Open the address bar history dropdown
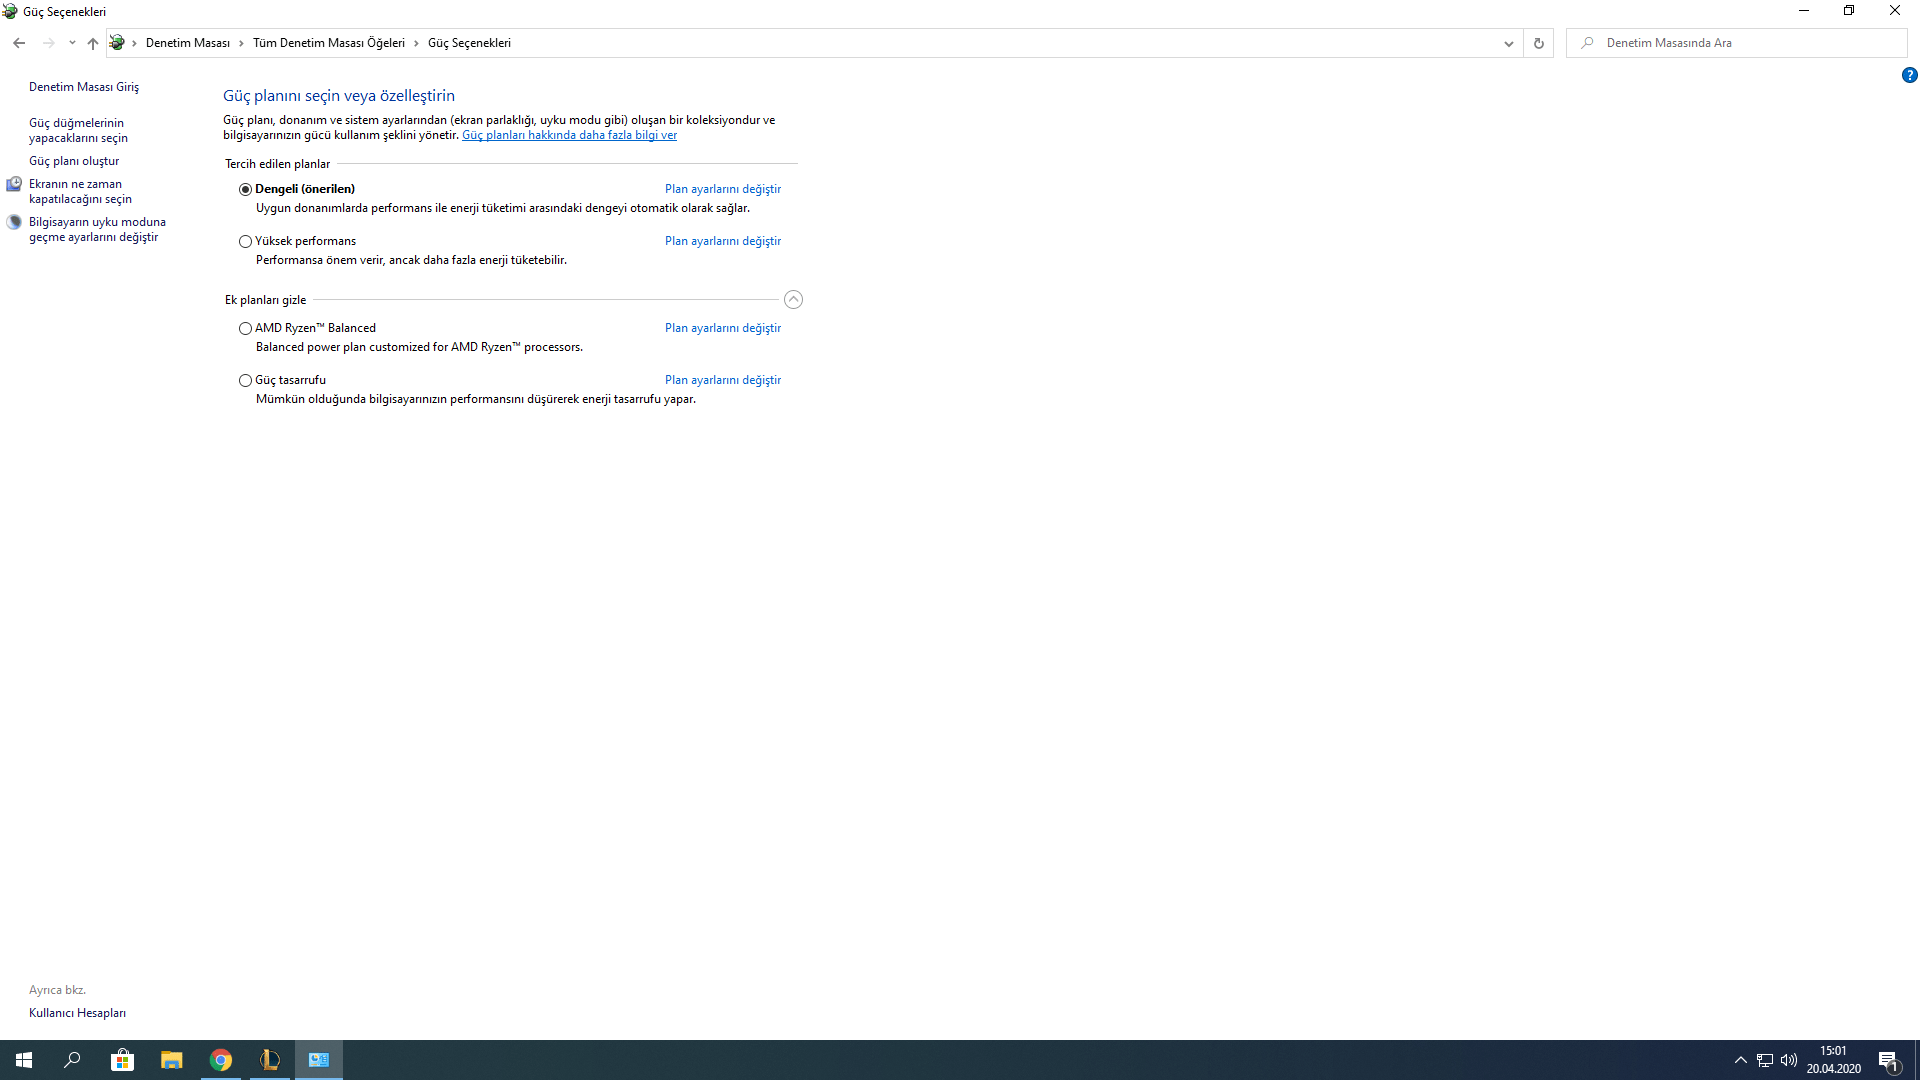The height and width of the screenshot is (1080, 1920). [x=1508, y=43]
